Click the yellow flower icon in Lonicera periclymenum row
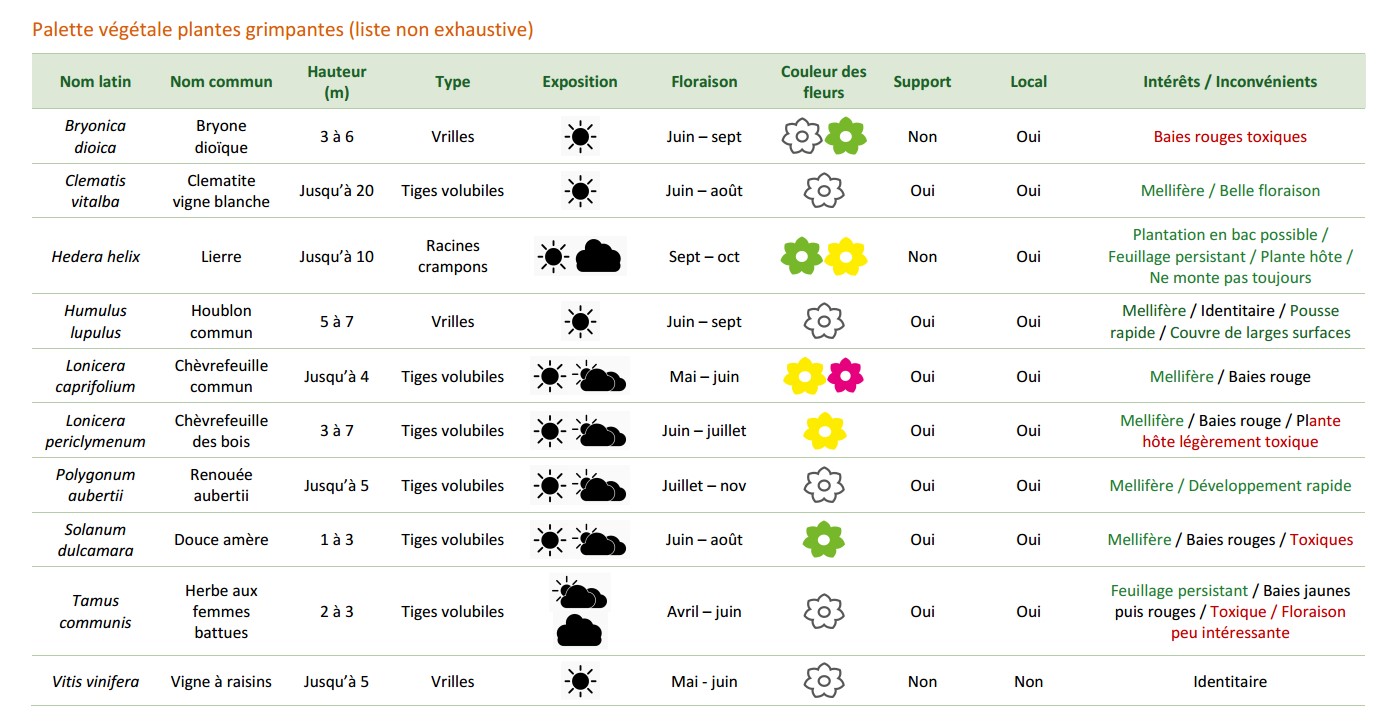Screen dimensions: 1400x728 coord(825,431)
